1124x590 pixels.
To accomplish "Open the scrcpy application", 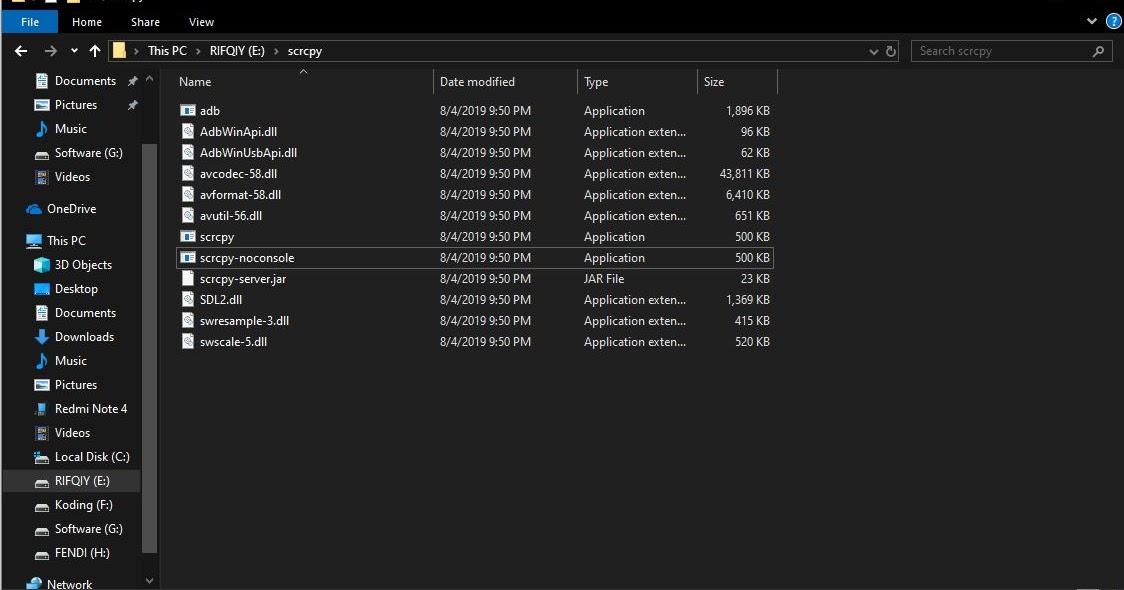I will (215, 236).
